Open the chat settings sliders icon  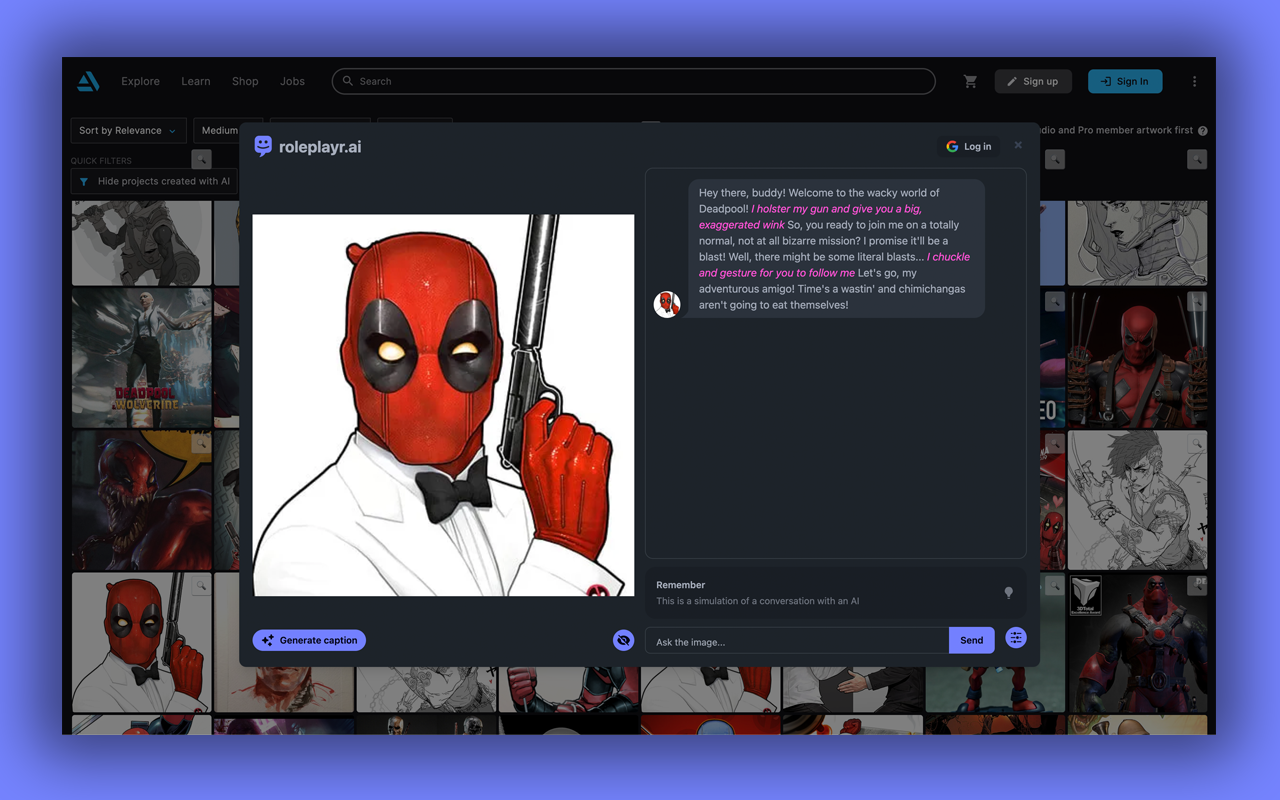coord(1015,637)
